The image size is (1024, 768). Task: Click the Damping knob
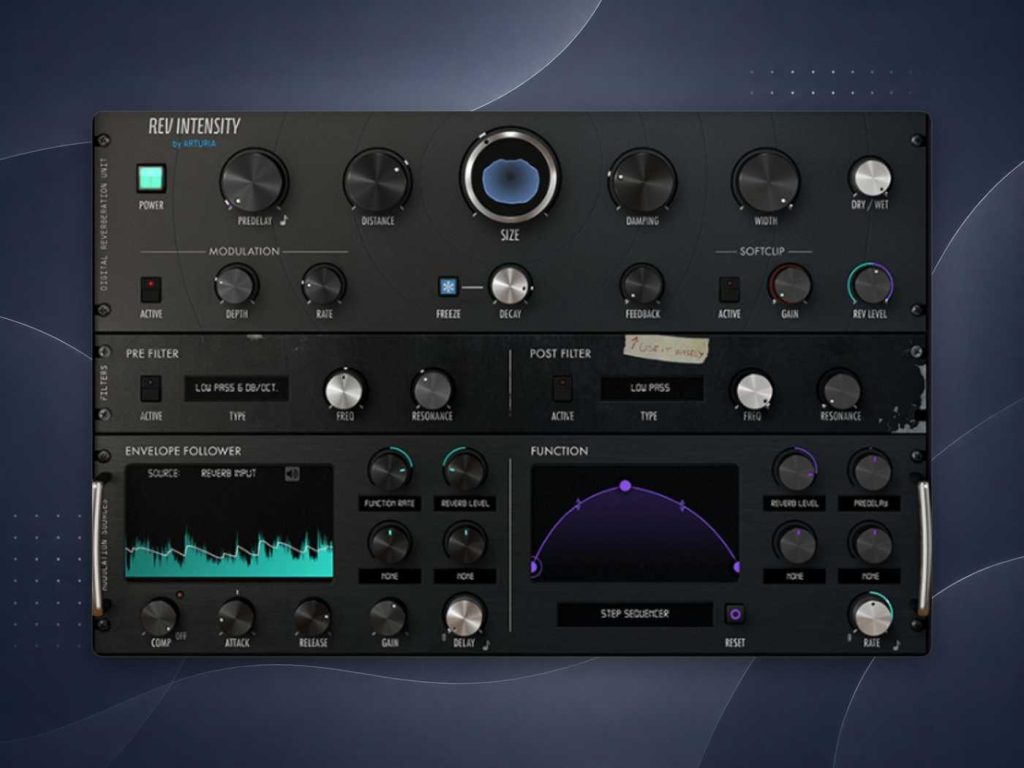[x=642, y=181]
